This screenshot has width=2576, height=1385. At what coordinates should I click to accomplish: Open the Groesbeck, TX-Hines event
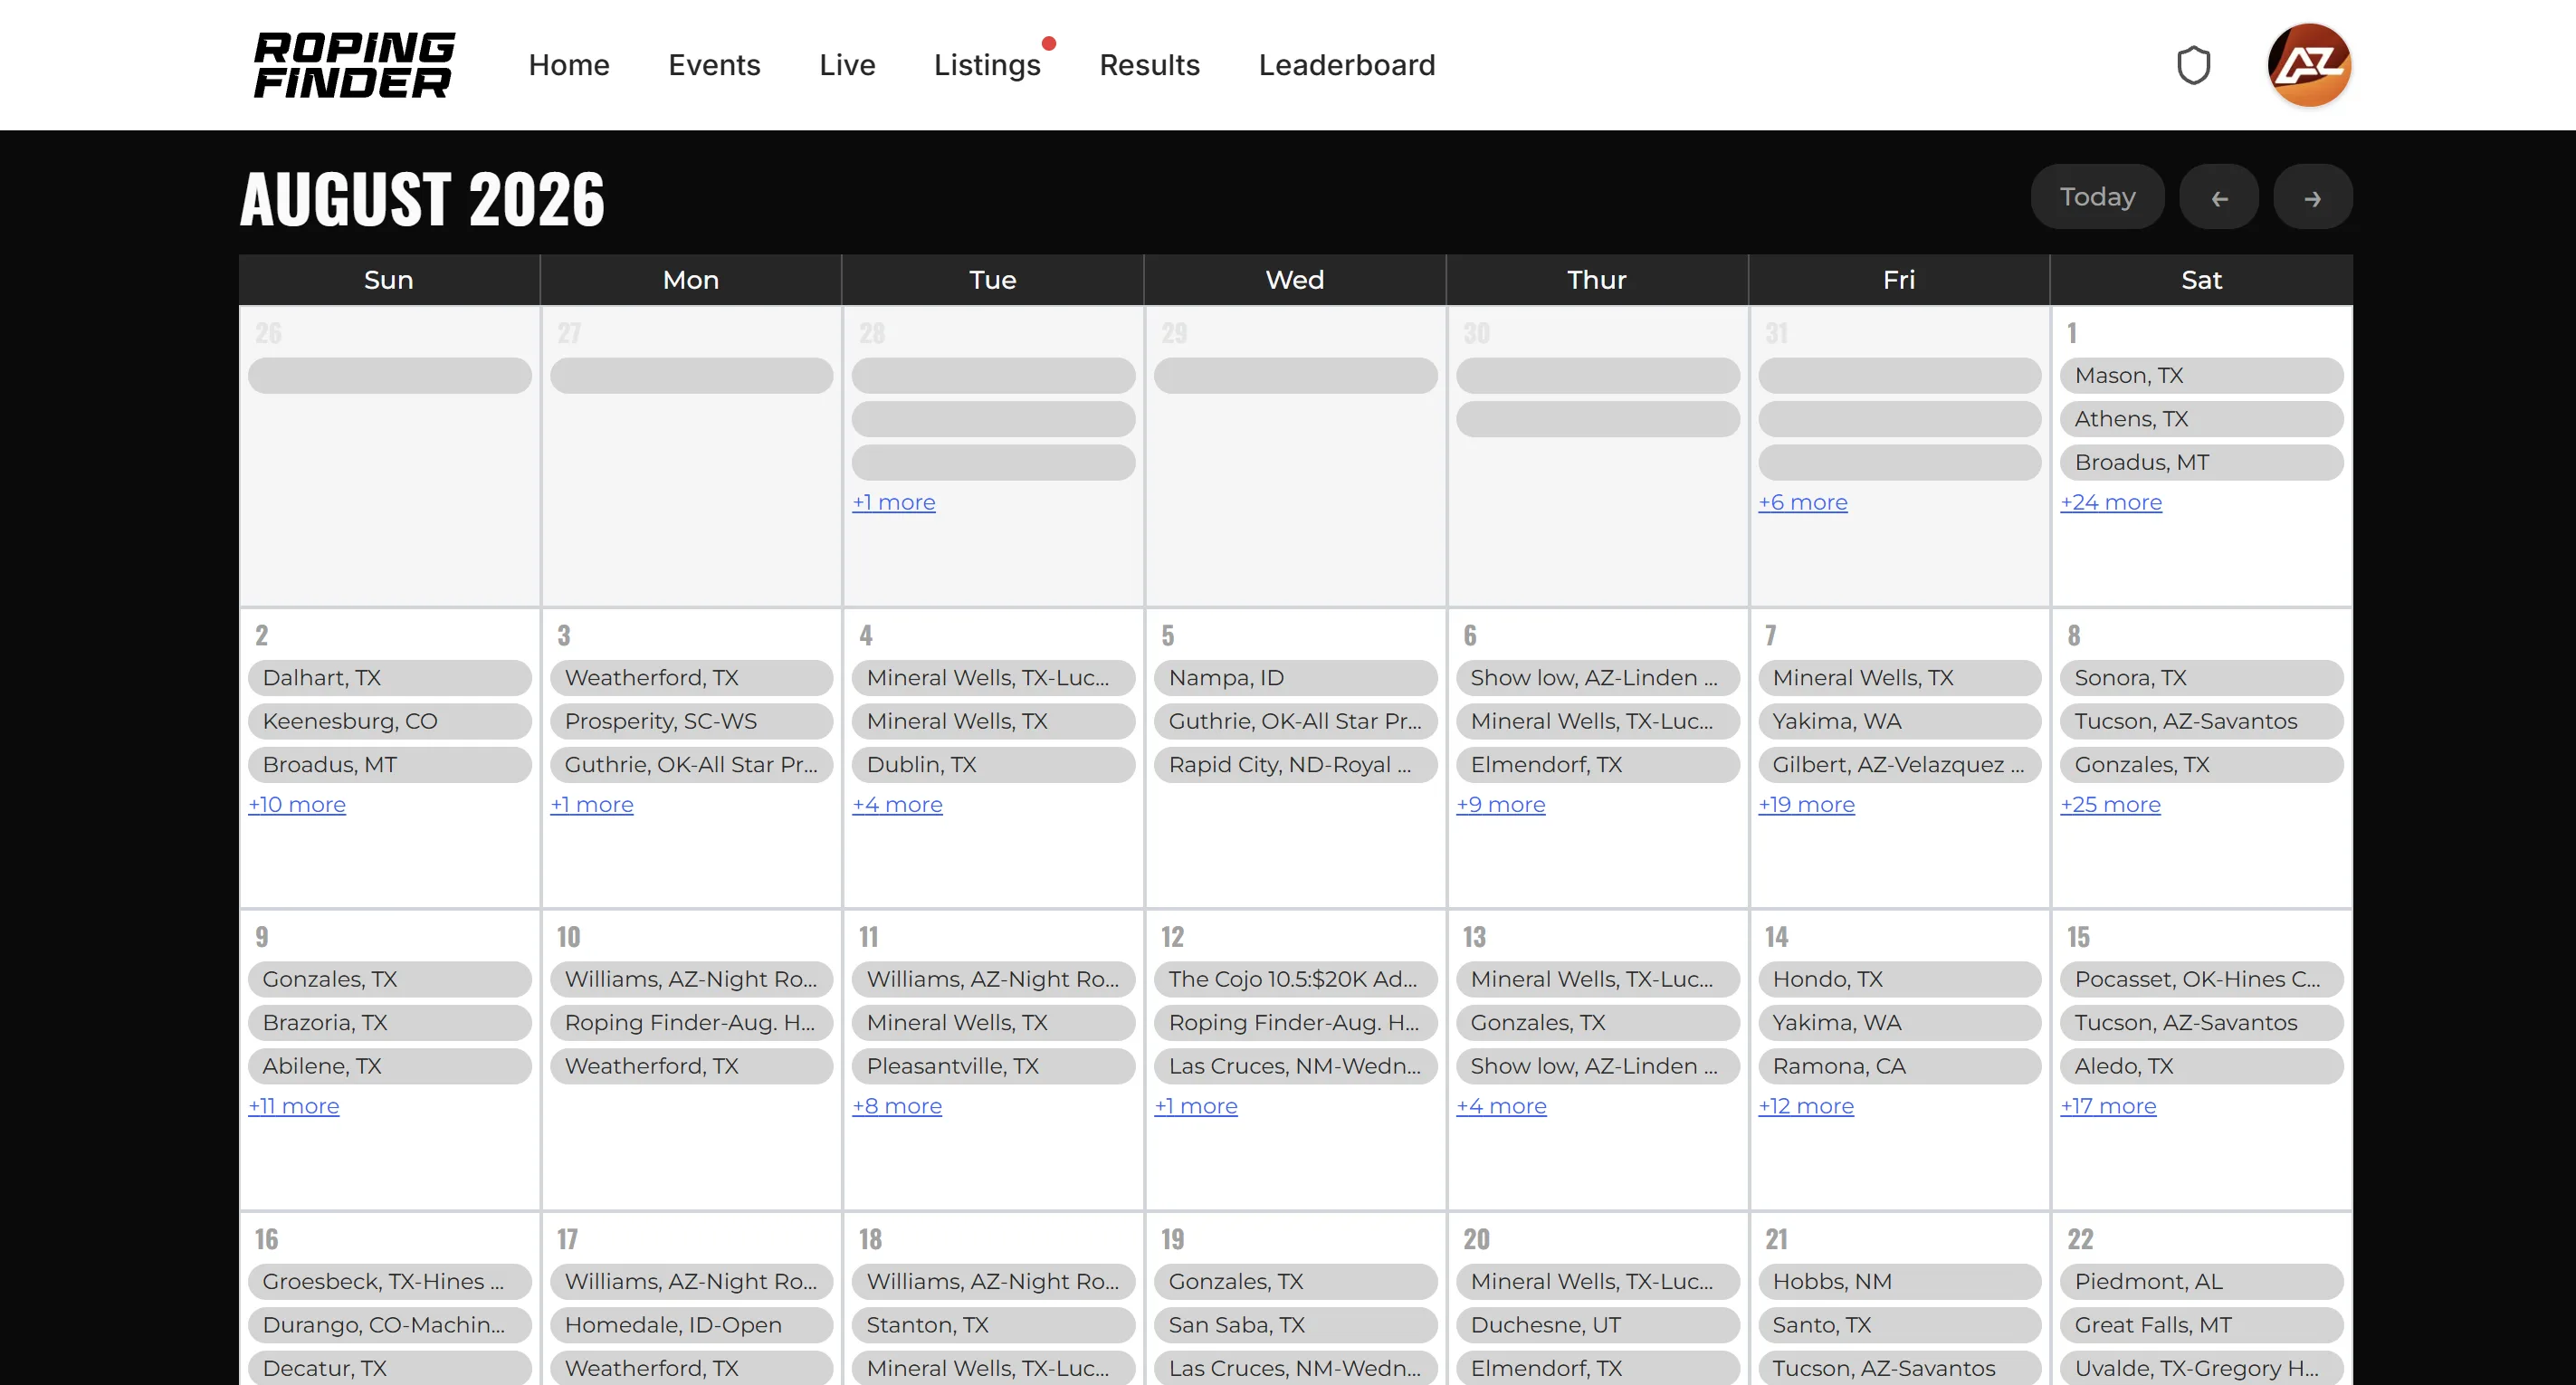coord(389,1282)
